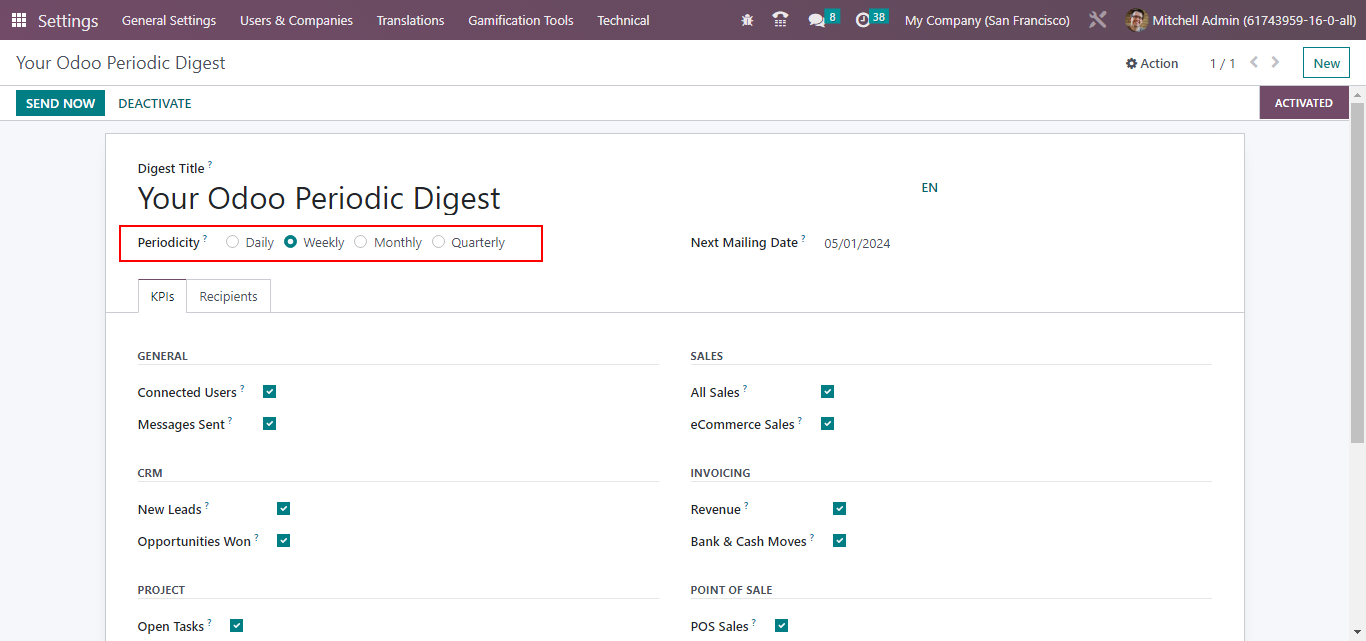Uncheck the New Leads checkbox
The width and height of the screenshot is (1366, 641).
(284, 509)
